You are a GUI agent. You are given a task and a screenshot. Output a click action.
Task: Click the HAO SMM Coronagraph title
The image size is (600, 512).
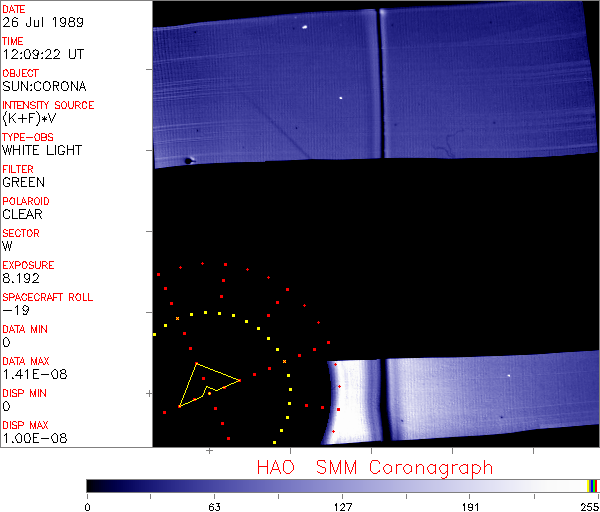(374, 467)
